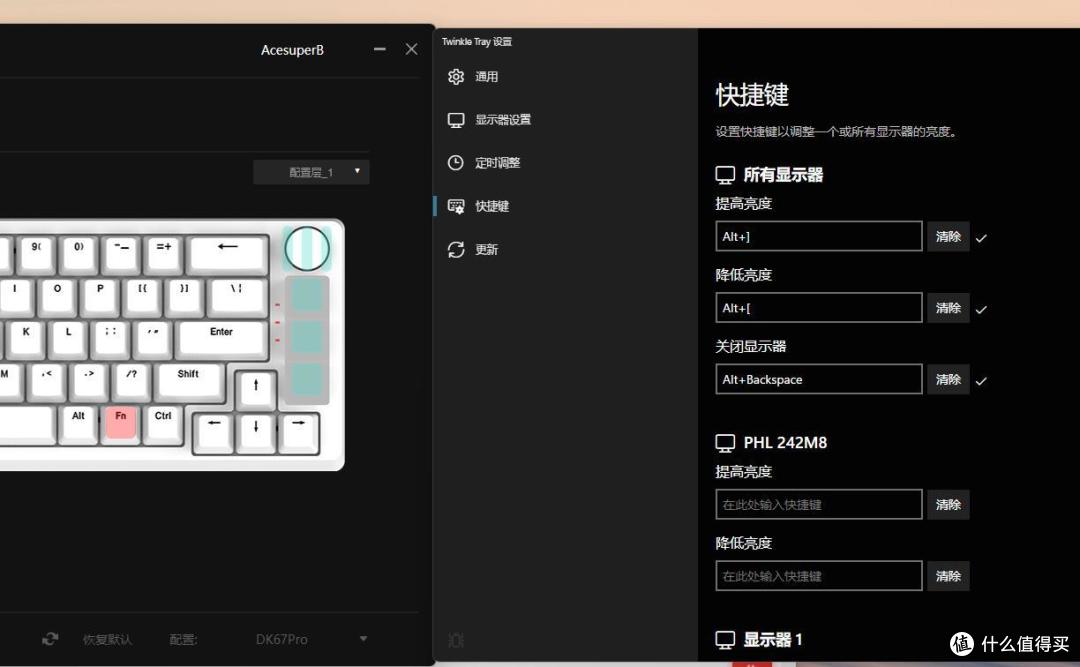Open the 配置层_1 layer dropdown
Image resolution: width=1080 pixels, height=667 pixels.
pyautogui.click(x=311, y=172)
